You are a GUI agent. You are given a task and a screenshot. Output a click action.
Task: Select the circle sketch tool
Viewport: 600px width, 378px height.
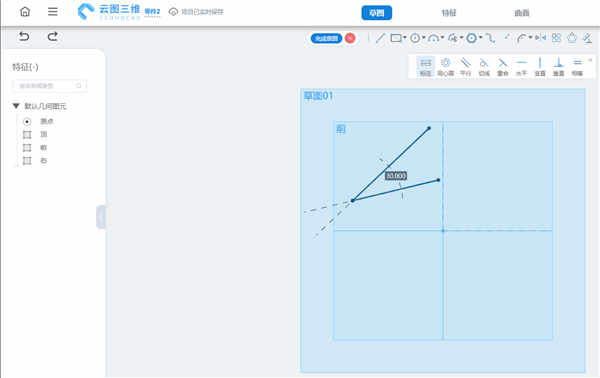415,38
